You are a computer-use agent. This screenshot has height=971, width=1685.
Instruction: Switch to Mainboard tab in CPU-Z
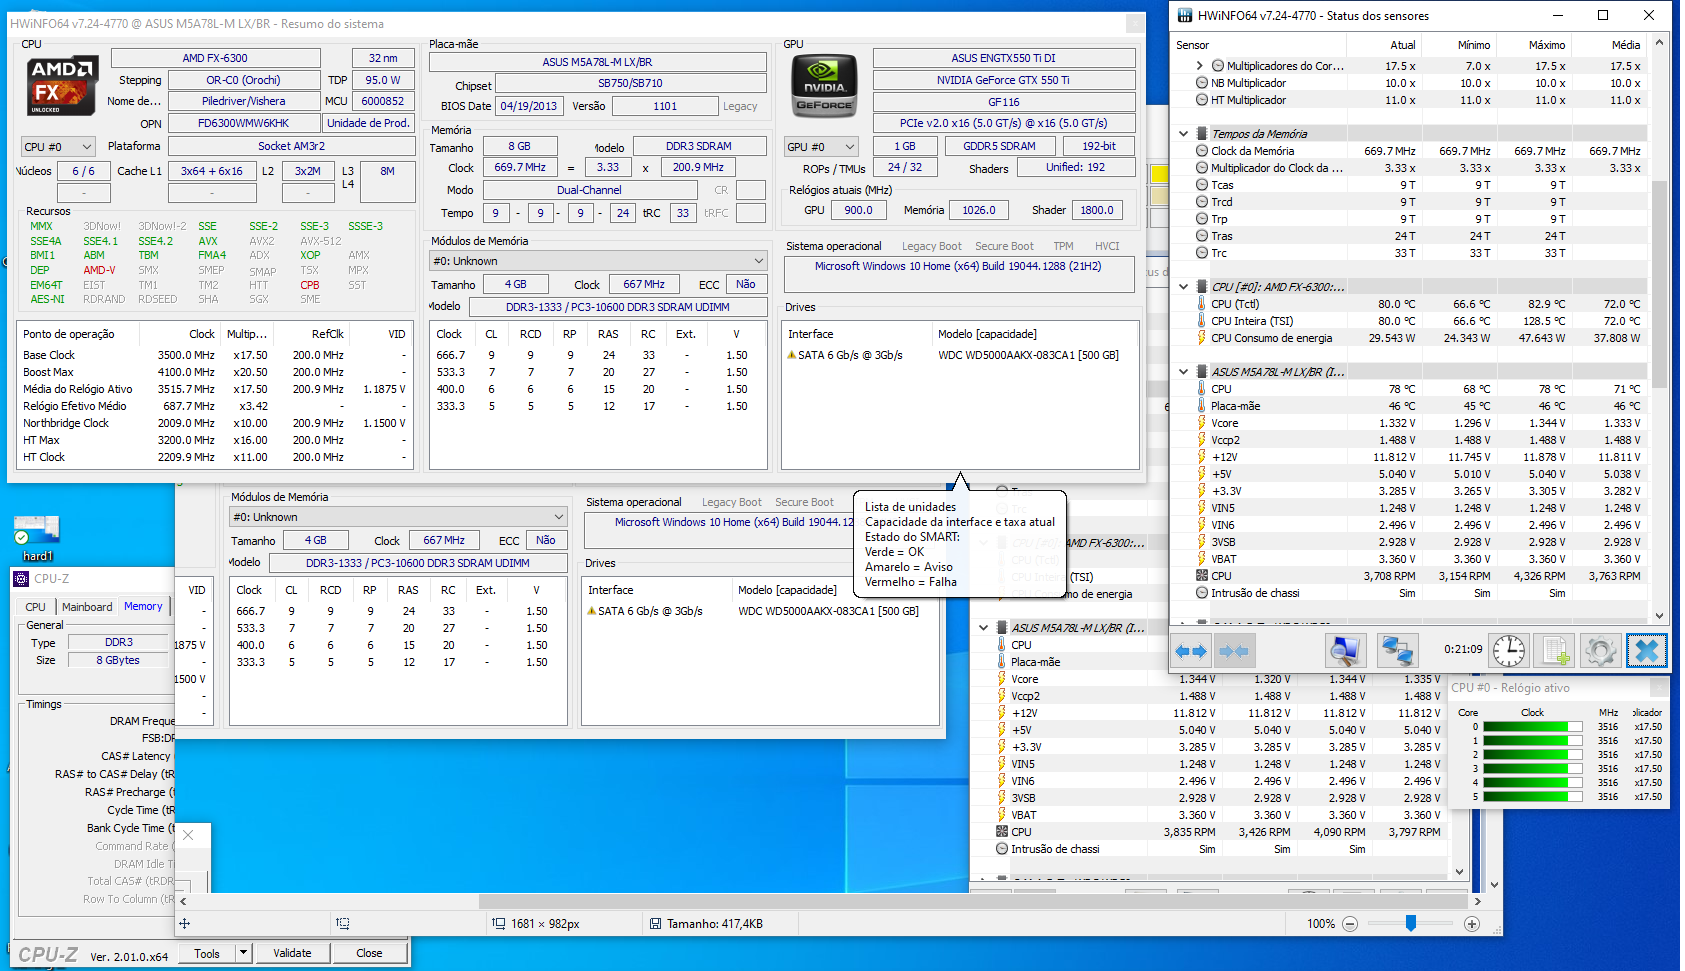(x=87, y=607)
